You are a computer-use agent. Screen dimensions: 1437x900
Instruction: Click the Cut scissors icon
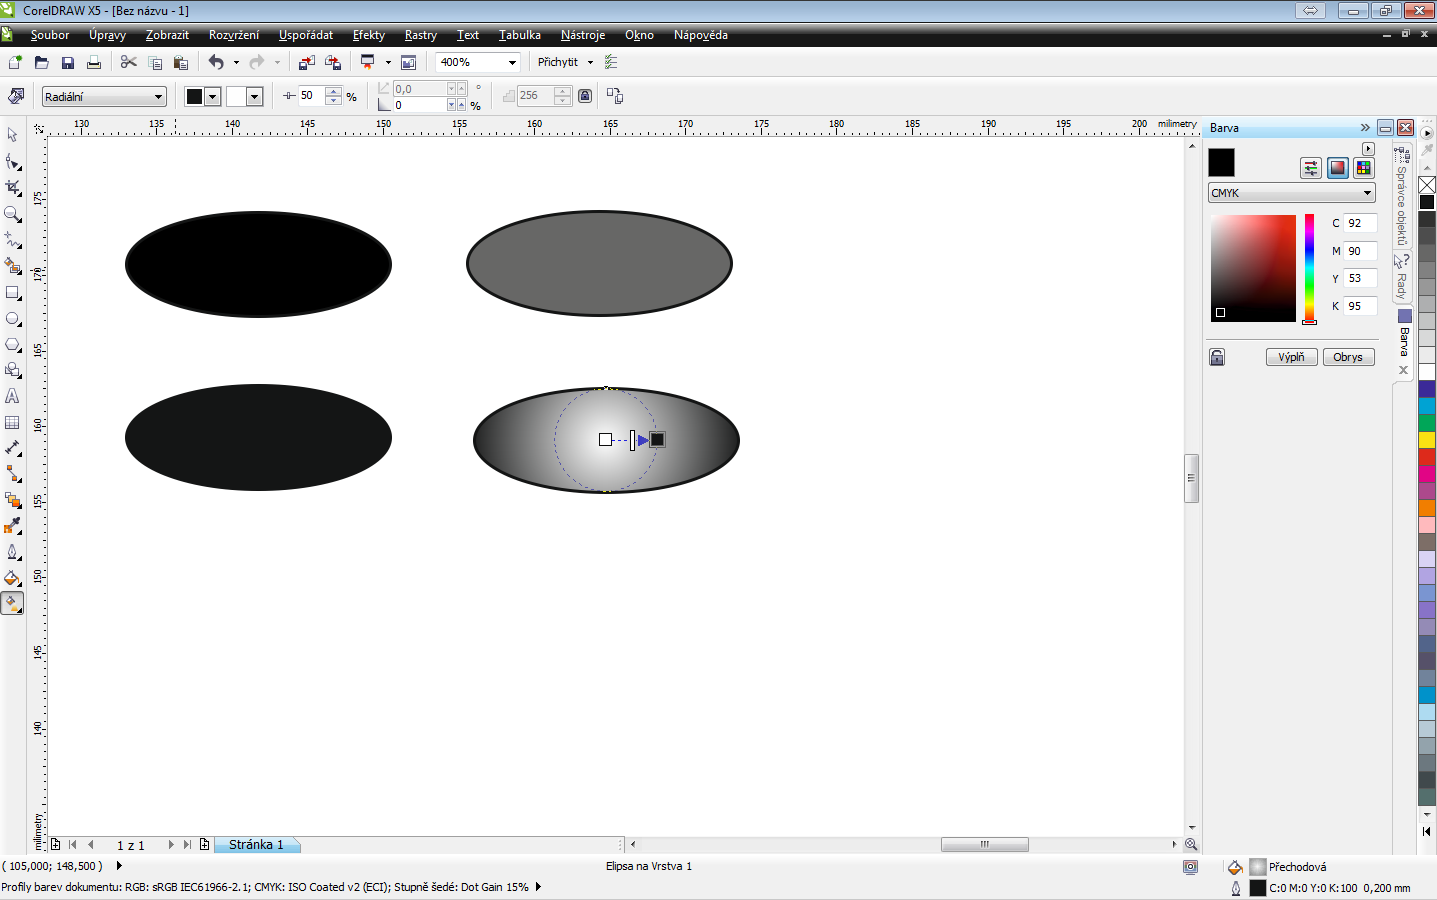(x=128, y=62)
